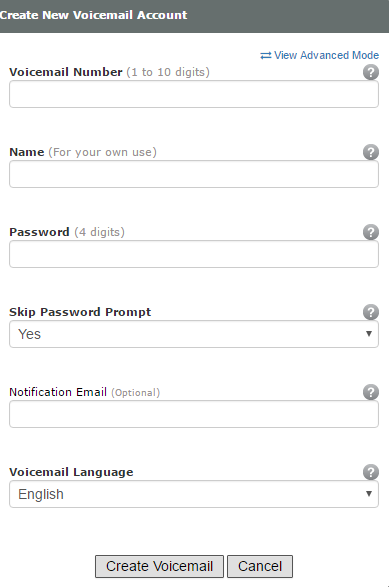Open Skip Password Prompt dropdown

[194, 334]
